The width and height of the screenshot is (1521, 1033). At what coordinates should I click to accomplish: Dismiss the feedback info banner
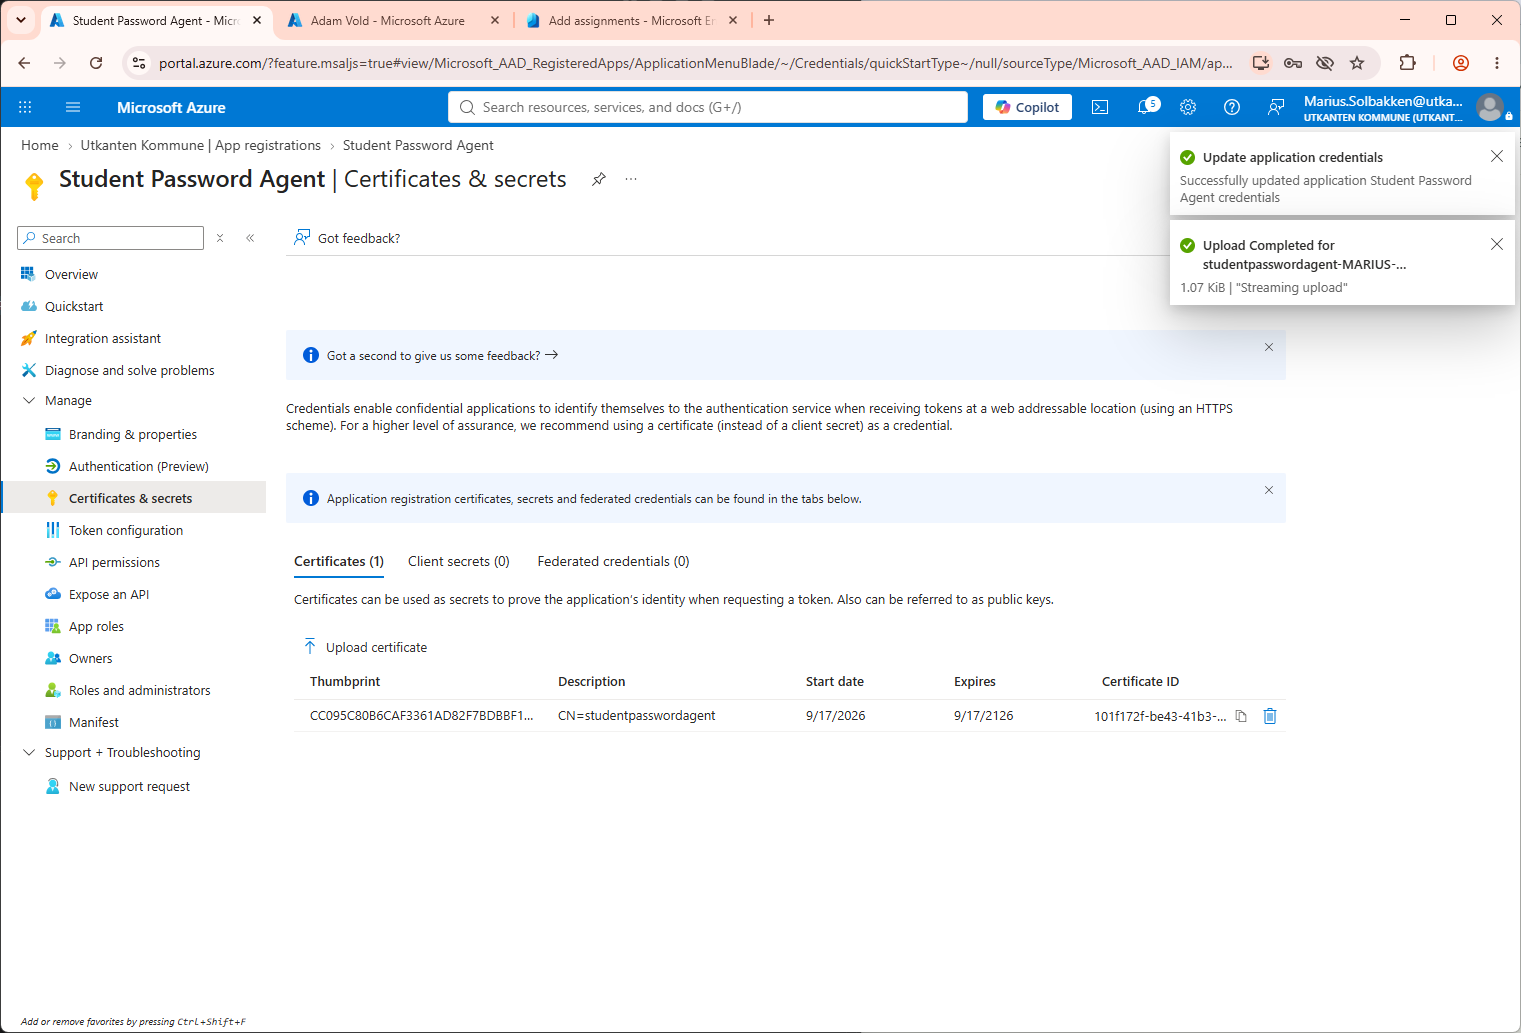(x=1269, y=347)
